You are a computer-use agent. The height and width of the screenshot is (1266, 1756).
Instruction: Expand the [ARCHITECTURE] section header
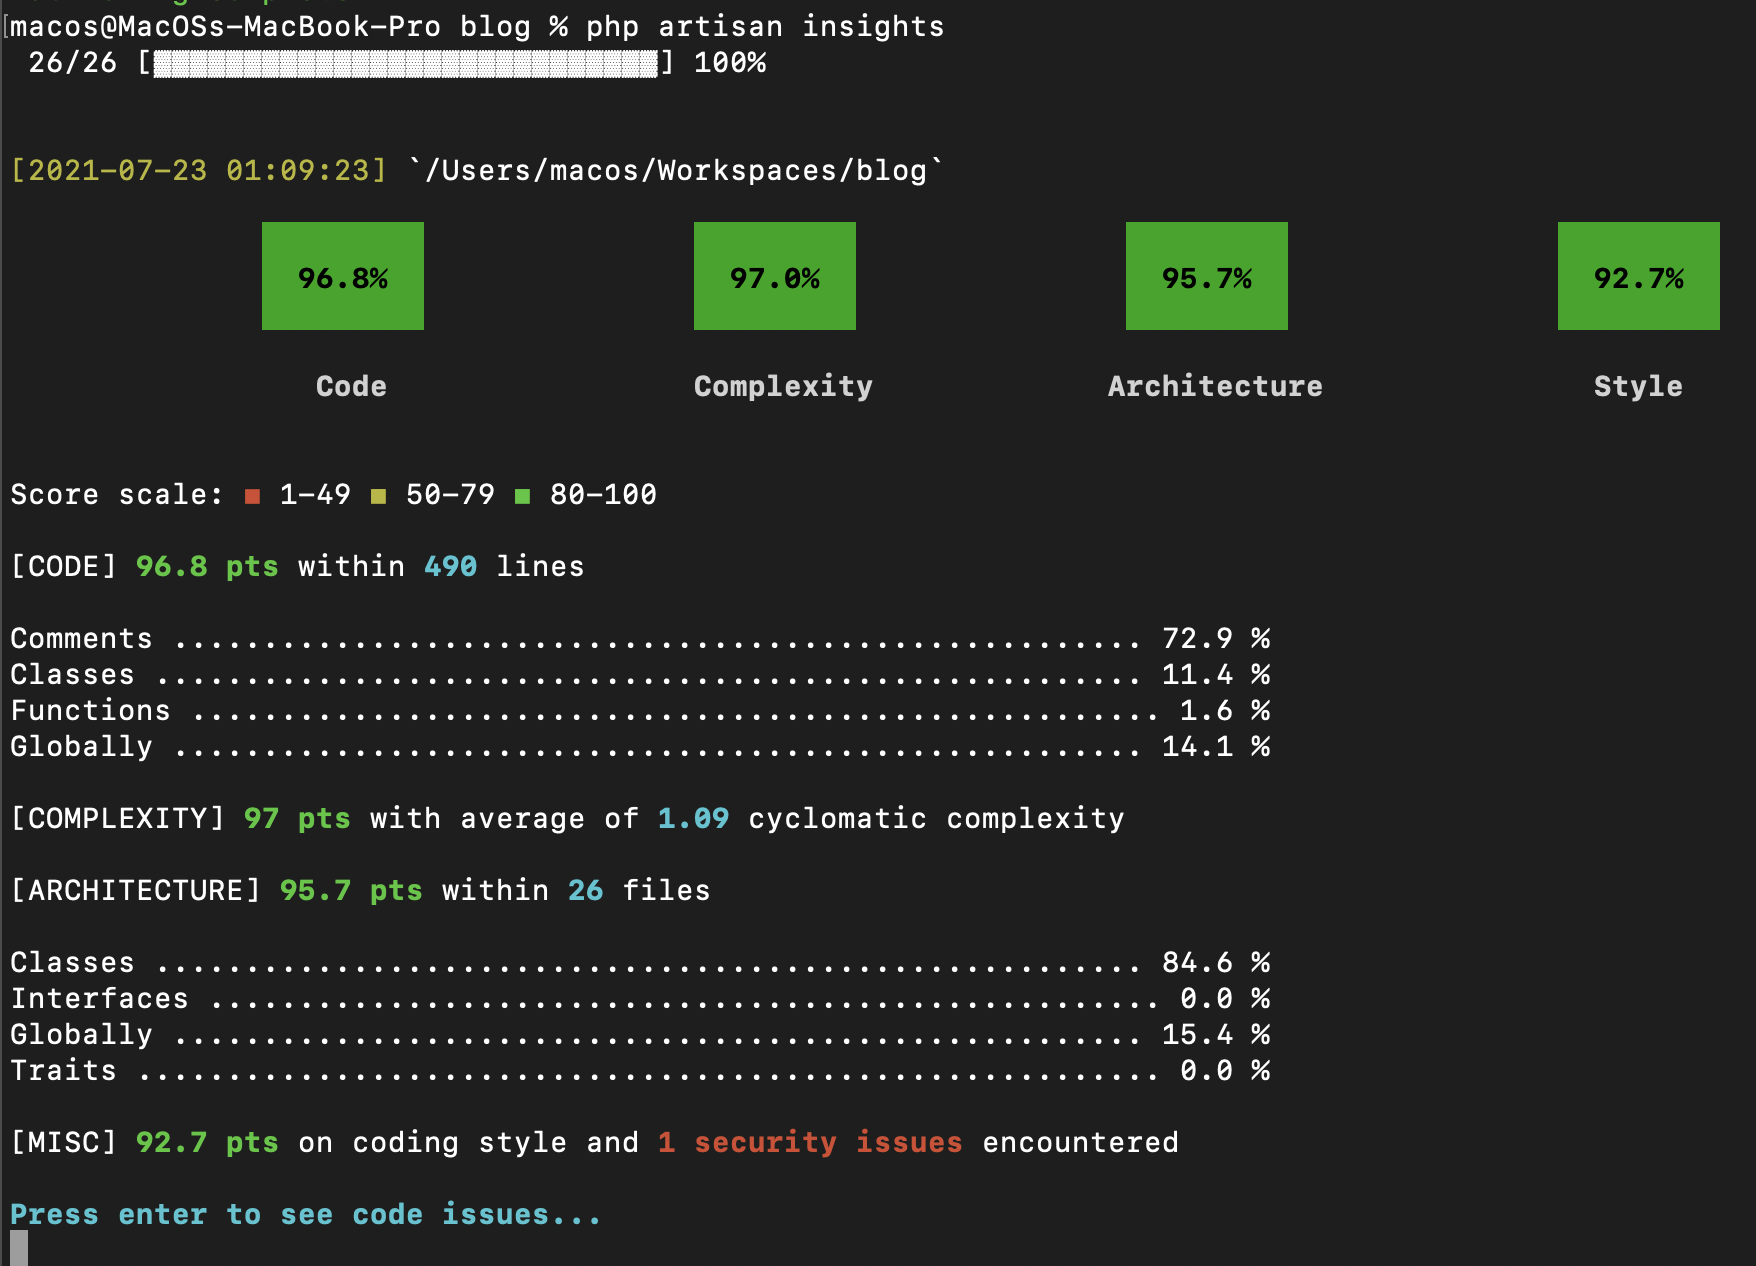(135, 890)
